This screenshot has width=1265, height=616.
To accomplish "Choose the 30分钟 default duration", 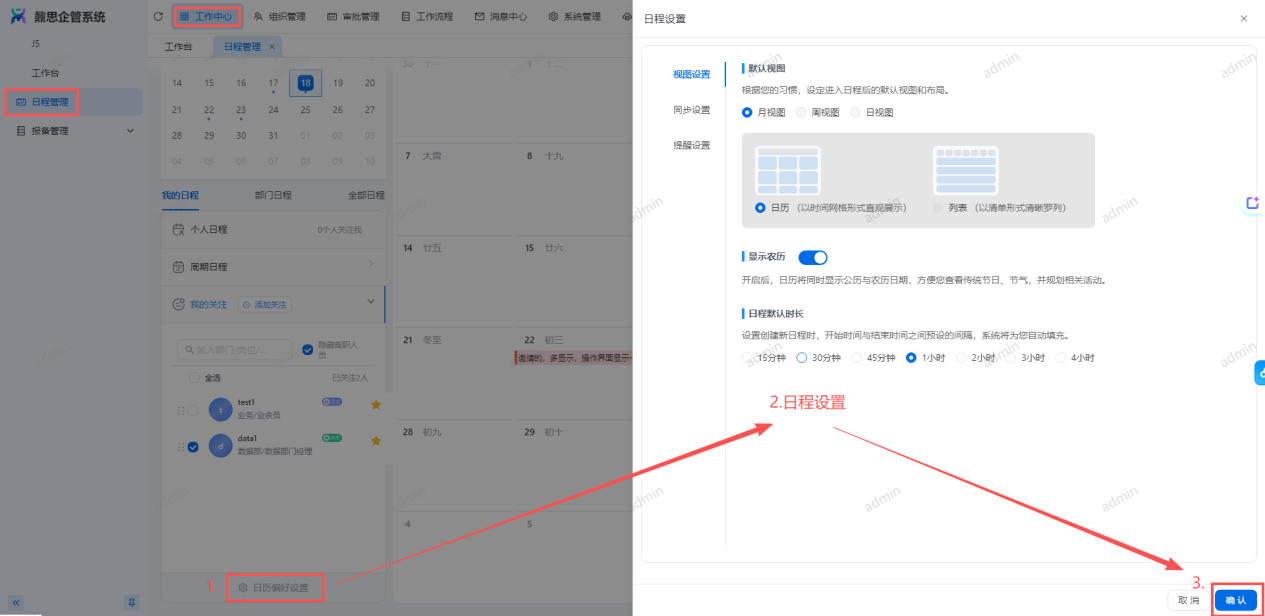I will click(x=802, y=357).
